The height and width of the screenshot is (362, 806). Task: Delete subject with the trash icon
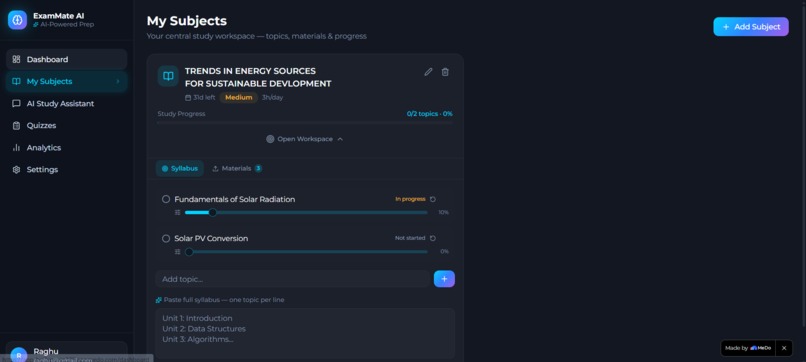445,72
